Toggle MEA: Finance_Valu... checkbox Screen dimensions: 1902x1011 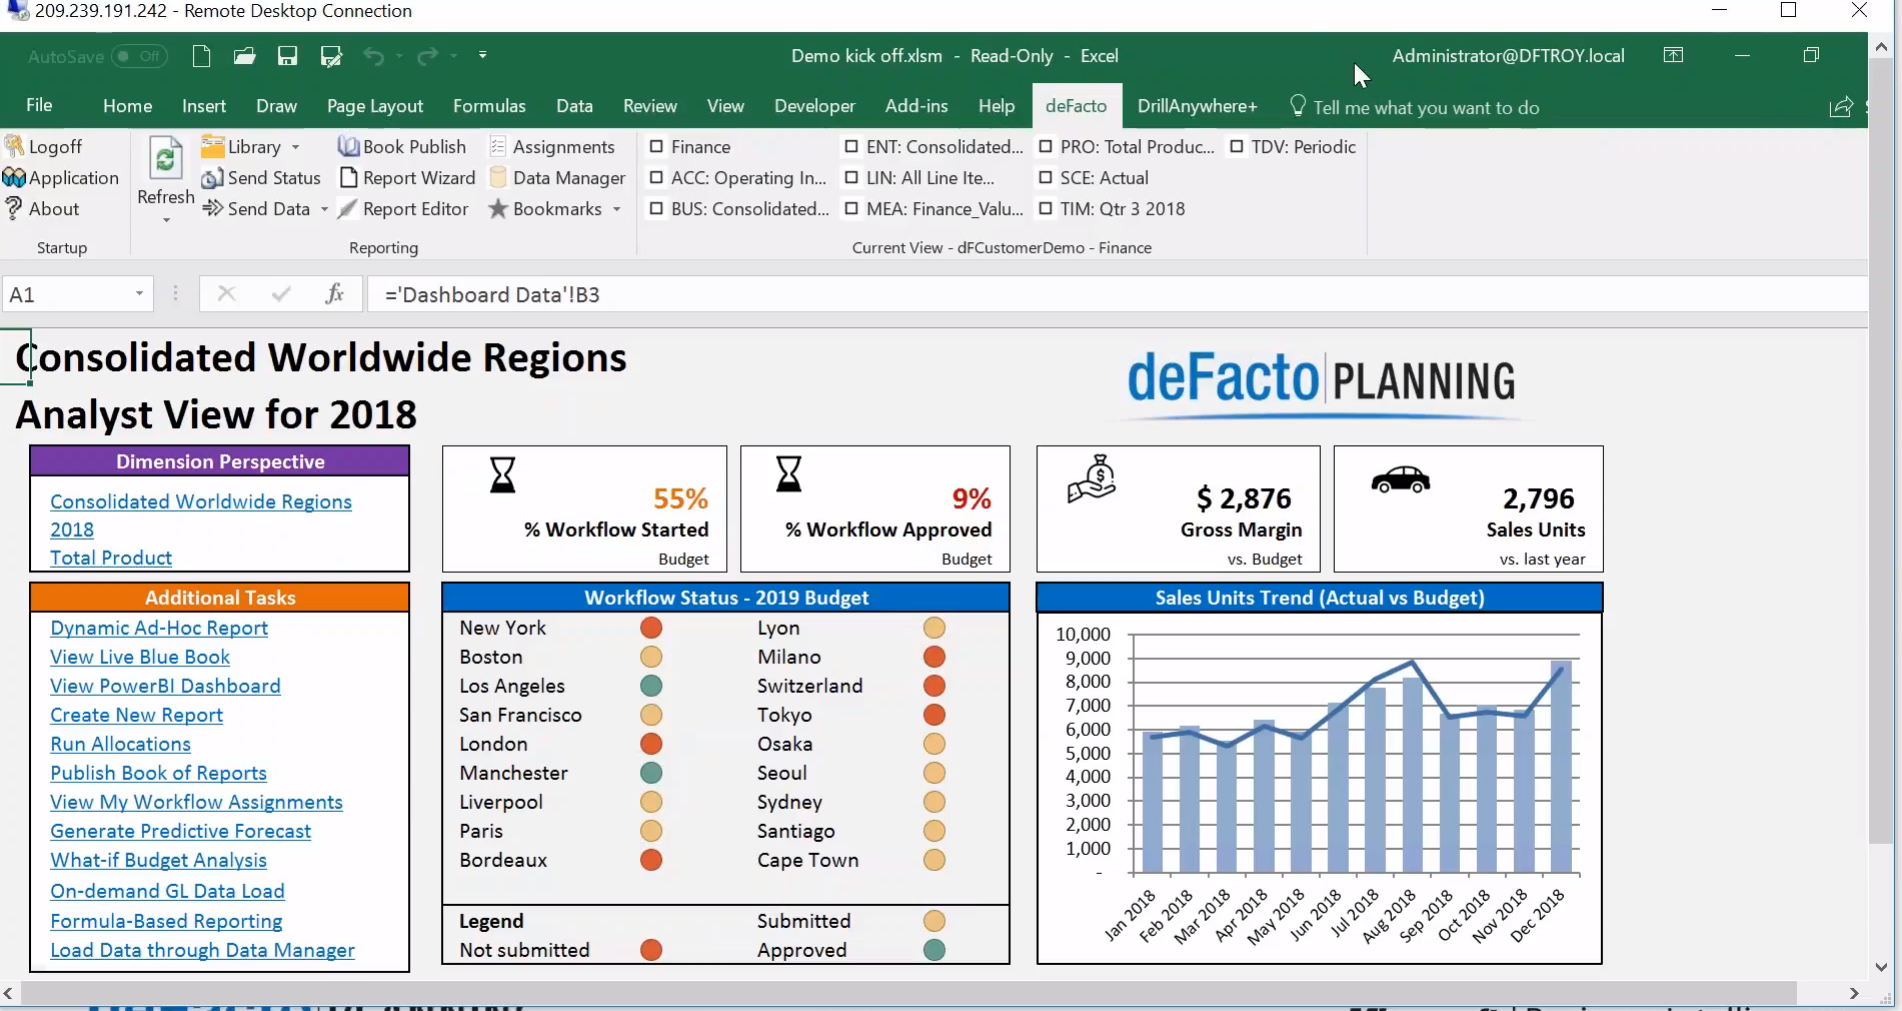[851, 208]
